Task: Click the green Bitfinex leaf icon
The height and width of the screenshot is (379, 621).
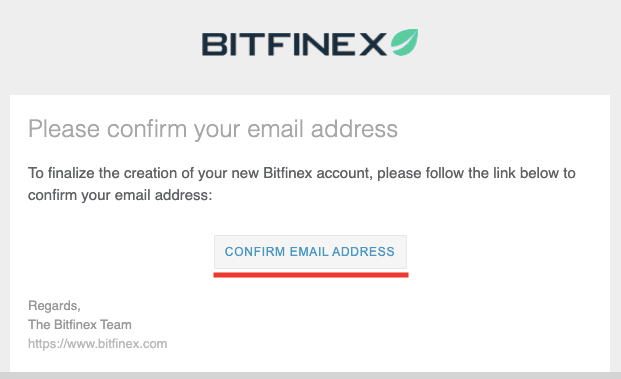Action: tap(404, 42)
